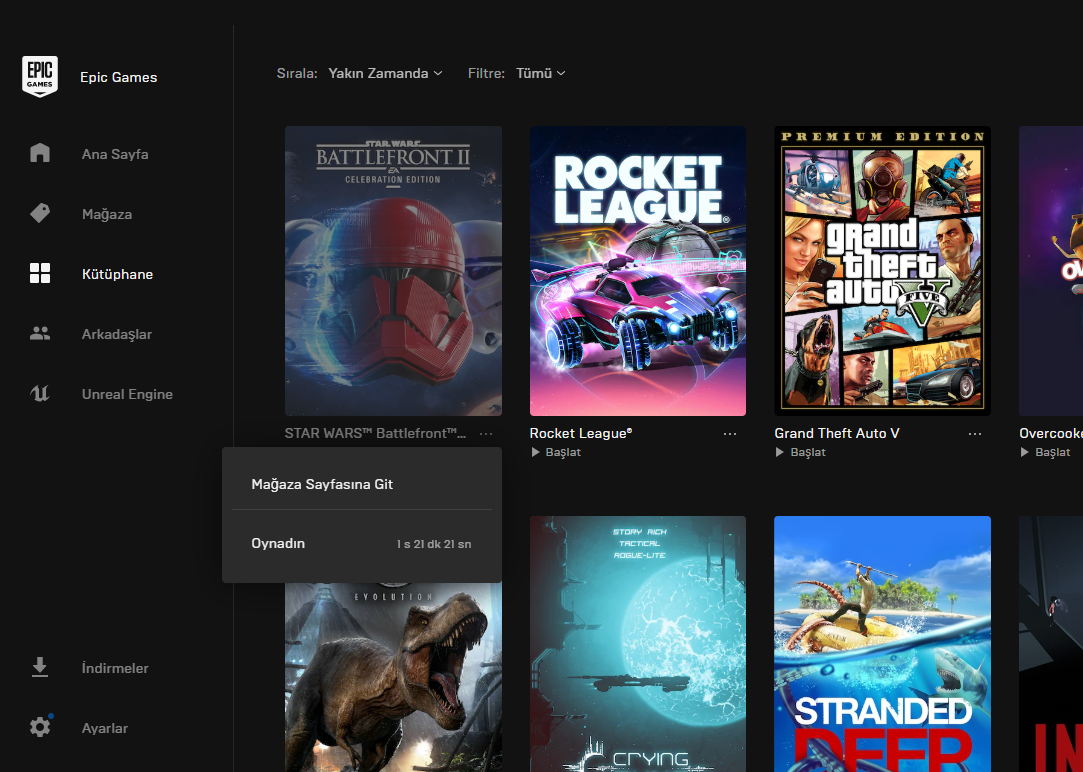Click the Ana Sayfa home icon

[40, 153]
